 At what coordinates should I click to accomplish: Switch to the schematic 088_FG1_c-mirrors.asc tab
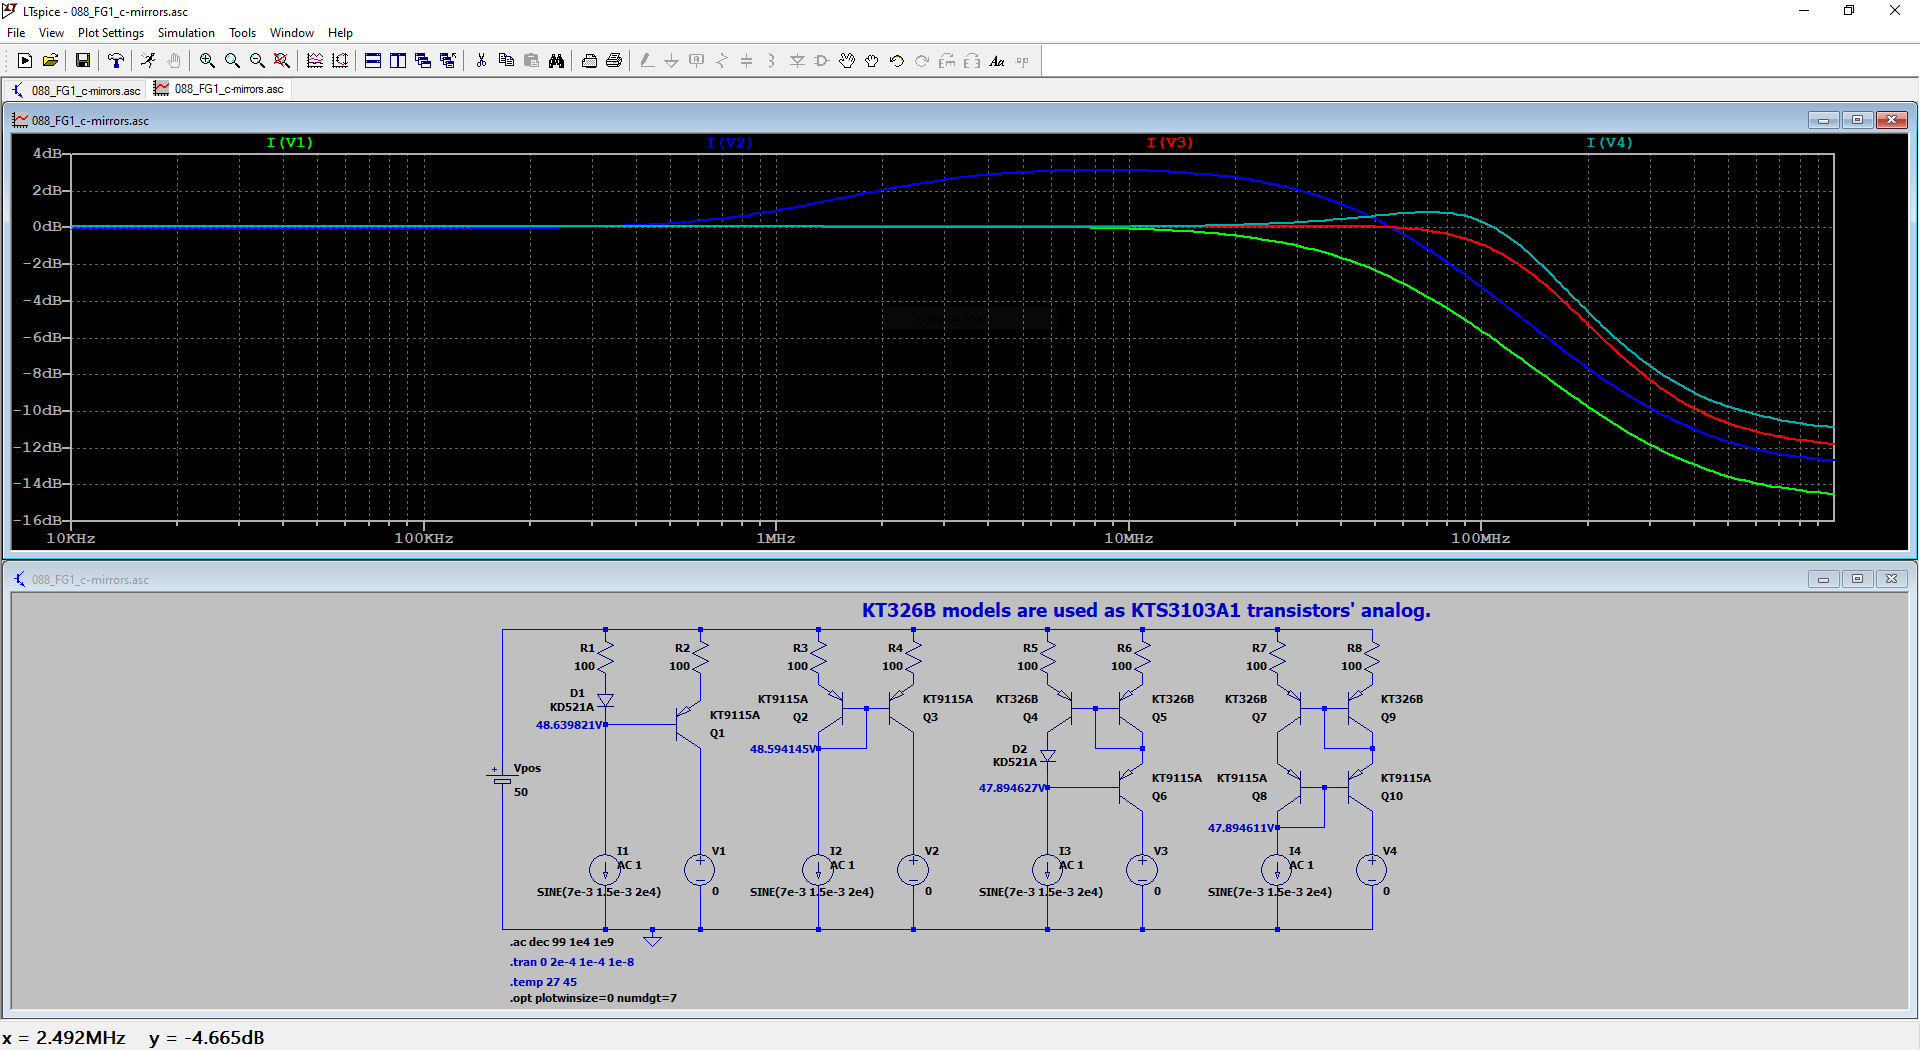[76, 90]
